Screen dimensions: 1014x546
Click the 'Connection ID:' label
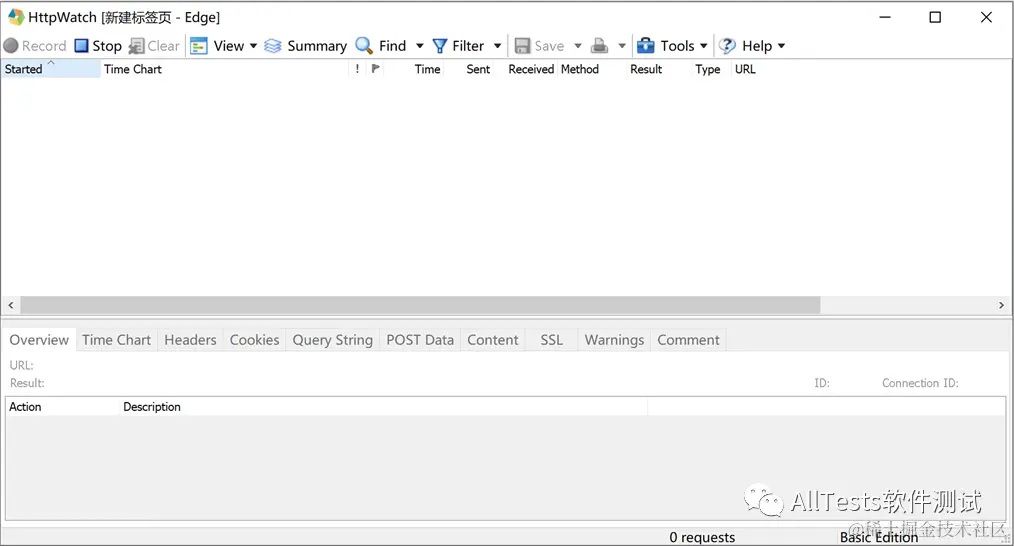(x=920, y=383)
